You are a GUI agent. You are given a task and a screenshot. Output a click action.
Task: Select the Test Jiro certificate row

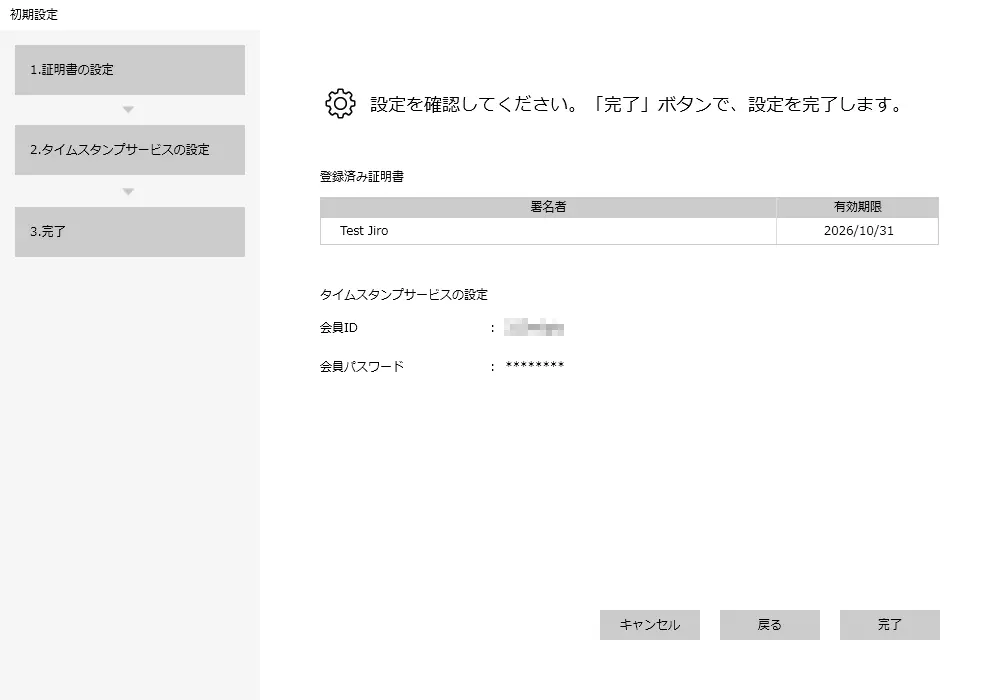pyautogui.click(x=548, y=231)
